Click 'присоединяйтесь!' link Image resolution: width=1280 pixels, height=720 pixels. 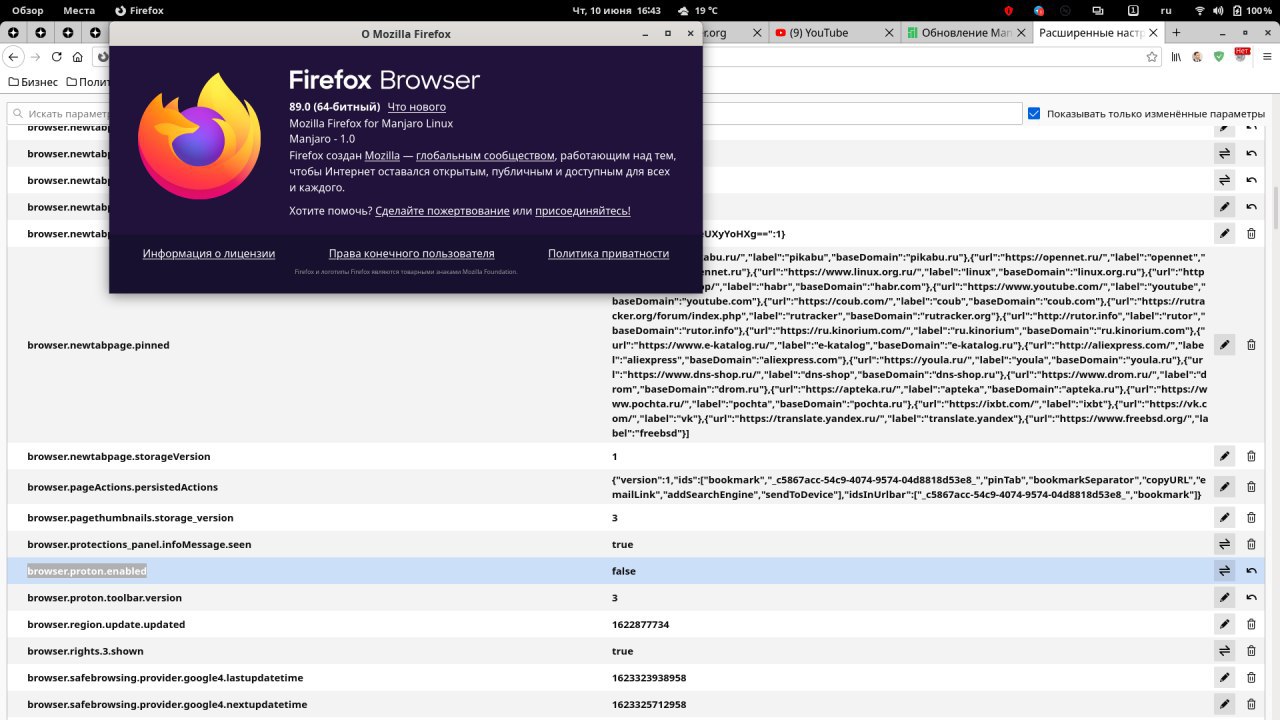coord(583,211)
